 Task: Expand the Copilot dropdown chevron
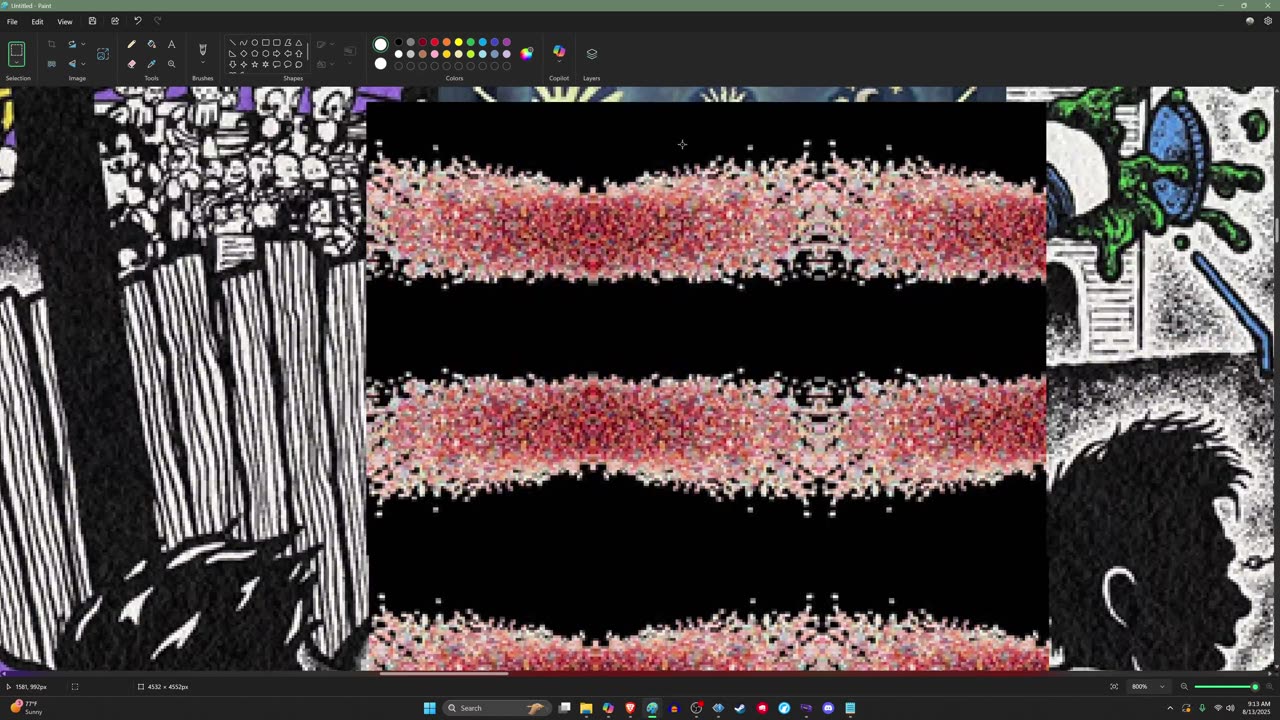coord(559,62)
